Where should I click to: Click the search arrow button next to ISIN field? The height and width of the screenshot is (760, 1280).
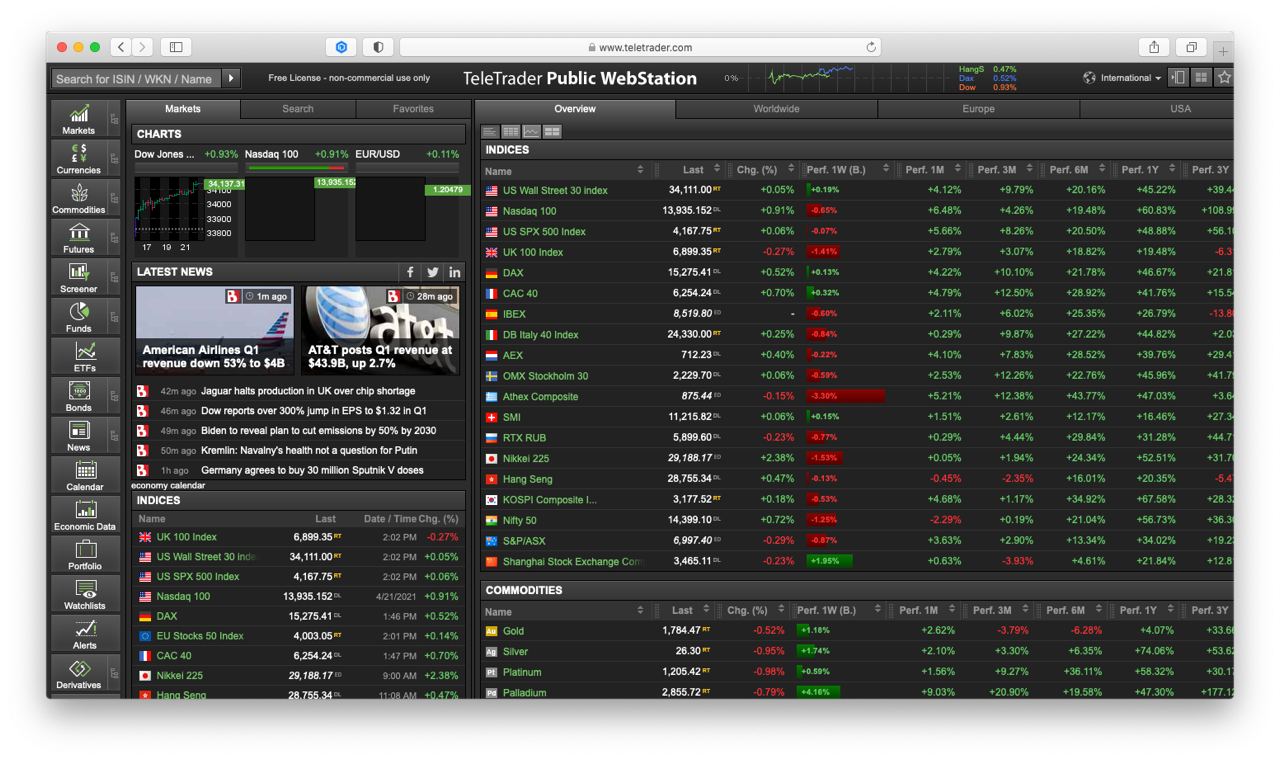[x=231, y=78]
